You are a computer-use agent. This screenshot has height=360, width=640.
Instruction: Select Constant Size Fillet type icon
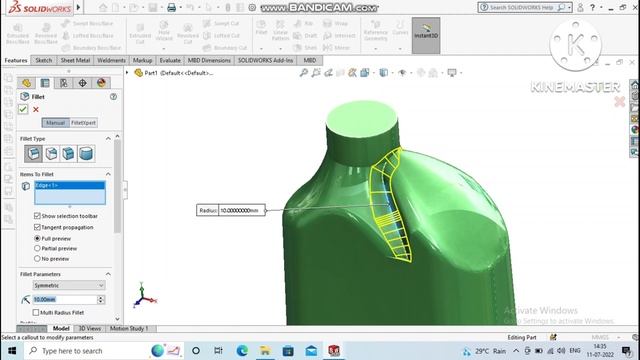tap(33, 153)
